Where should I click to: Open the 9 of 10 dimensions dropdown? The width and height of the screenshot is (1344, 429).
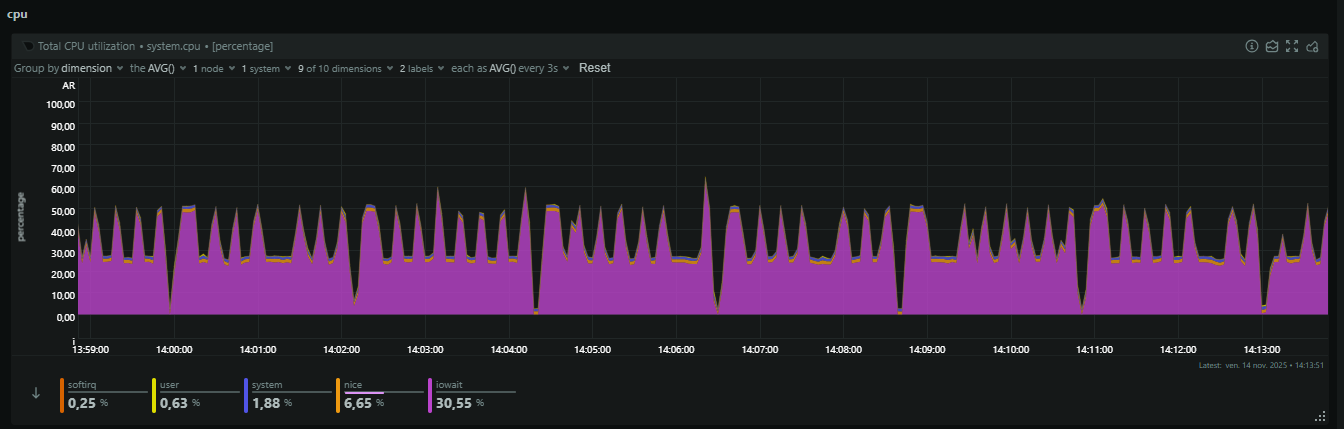tap(345, 68)
